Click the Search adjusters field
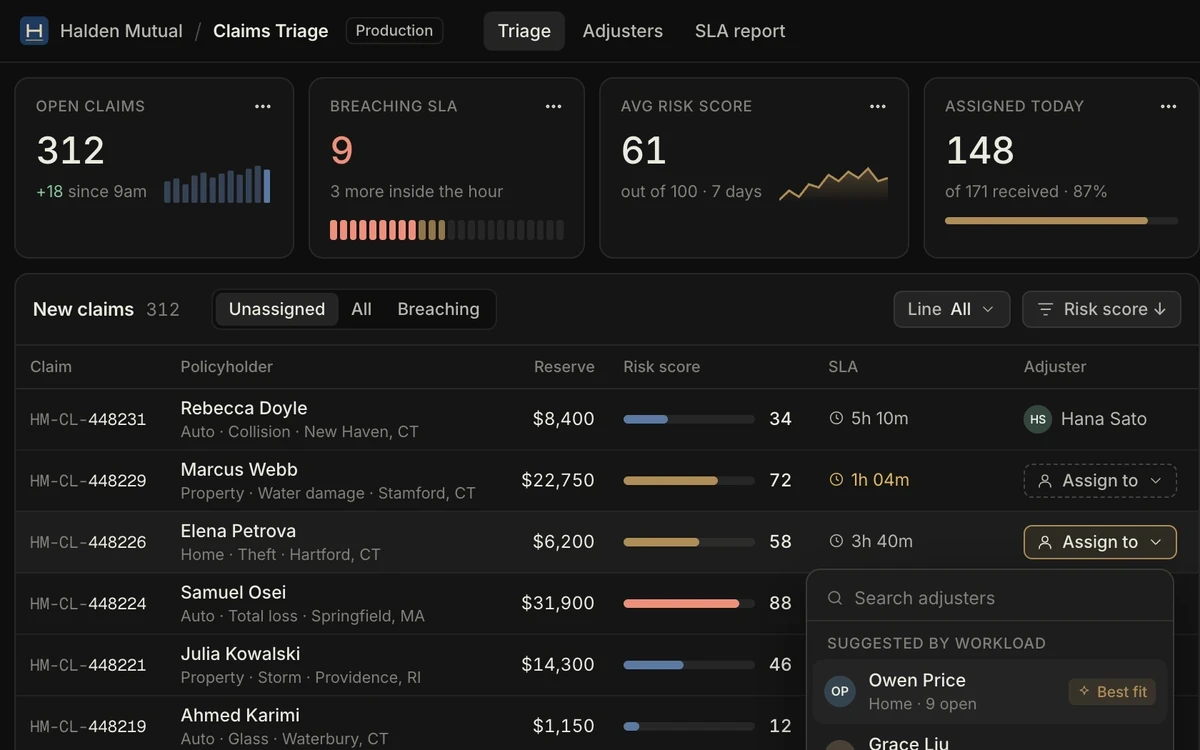Image resolution: width=1200 pixels, height=750 pixels. point(990,598)
